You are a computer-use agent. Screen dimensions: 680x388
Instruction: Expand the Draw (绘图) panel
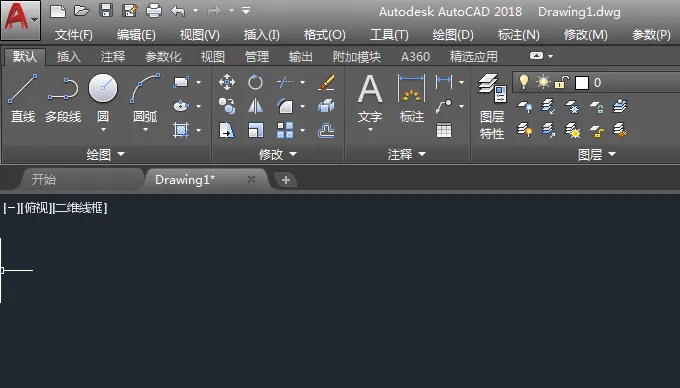pos(105,154)
